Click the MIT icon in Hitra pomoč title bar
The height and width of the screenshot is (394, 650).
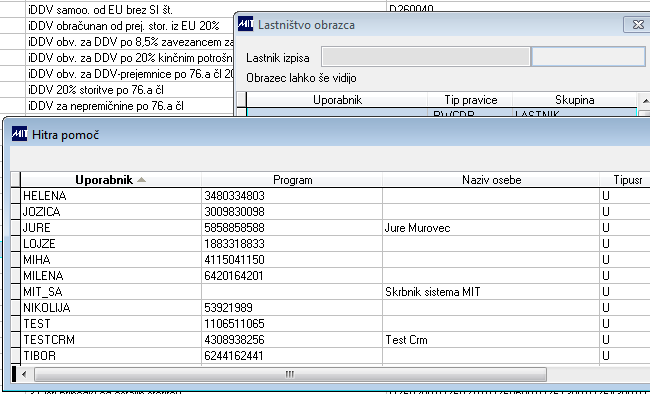(19, 134)
